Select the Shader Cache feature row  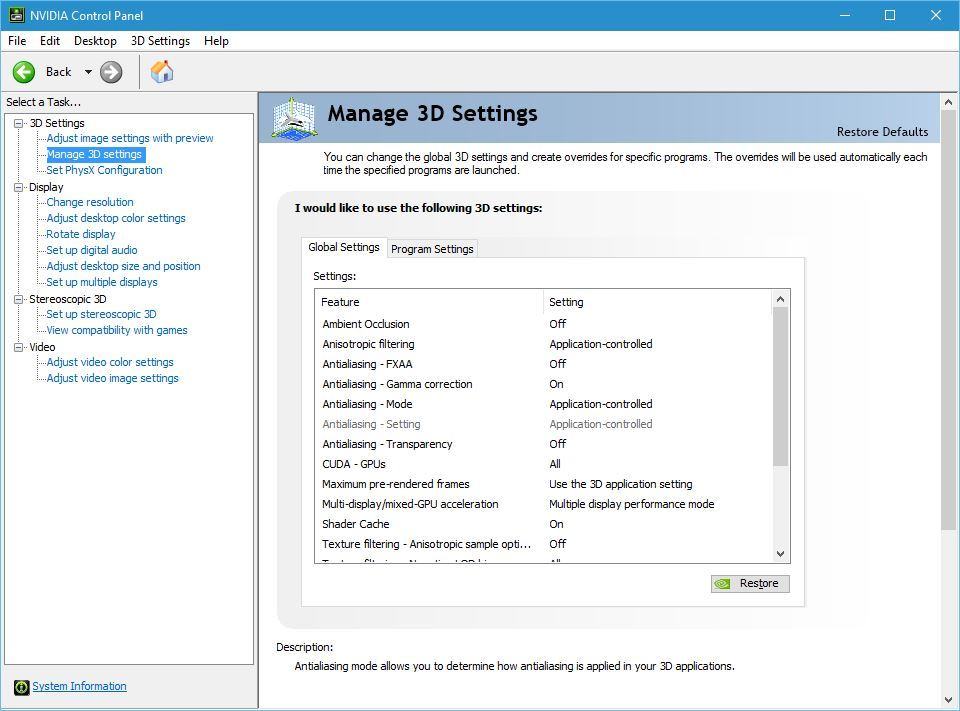click(x=544, y=524)
